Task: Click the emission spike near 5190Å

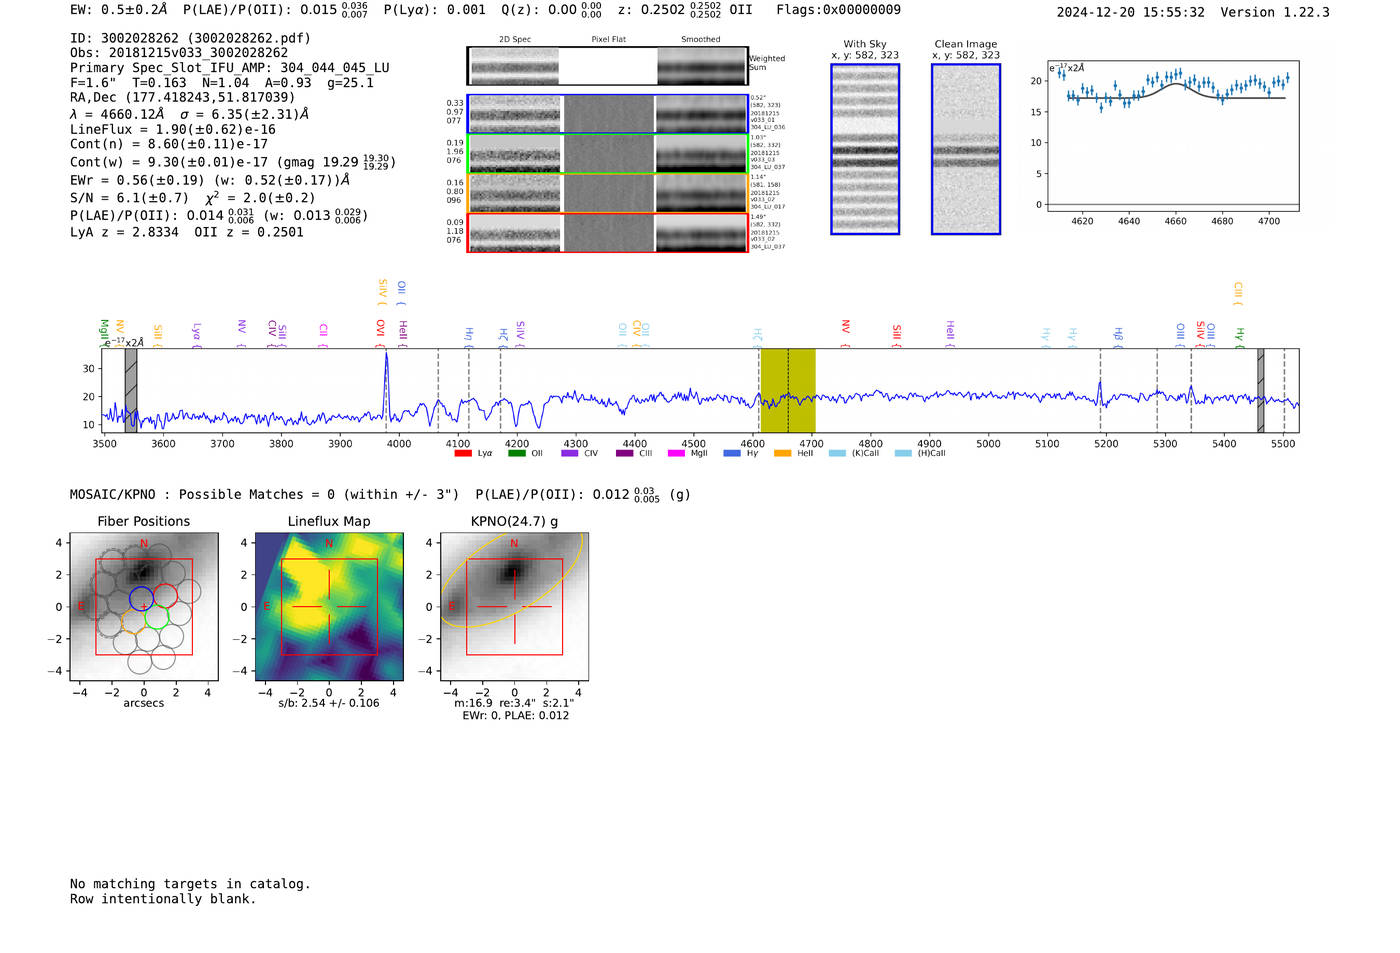Action: tap(1100, 390)
